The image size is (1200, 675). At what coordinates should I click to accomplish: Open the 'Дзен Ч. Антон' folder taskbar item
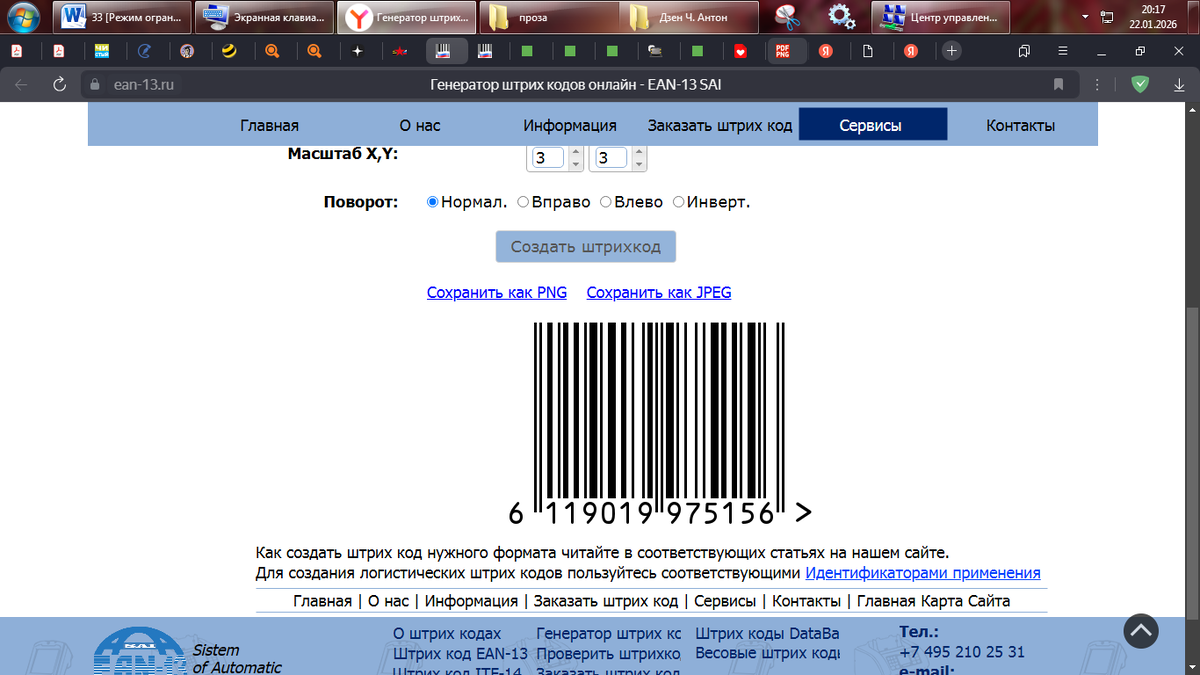point(690,16)
